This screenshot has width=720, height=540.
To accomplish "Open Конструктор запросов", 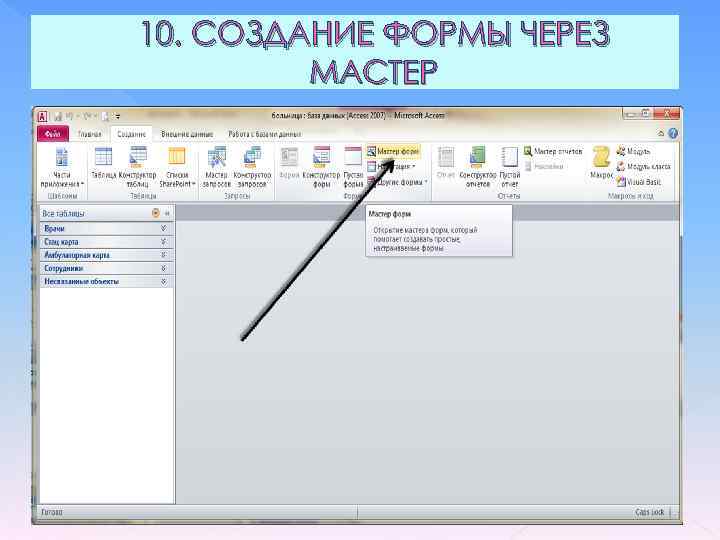I will pyautogui.click(x=252, y=168).
